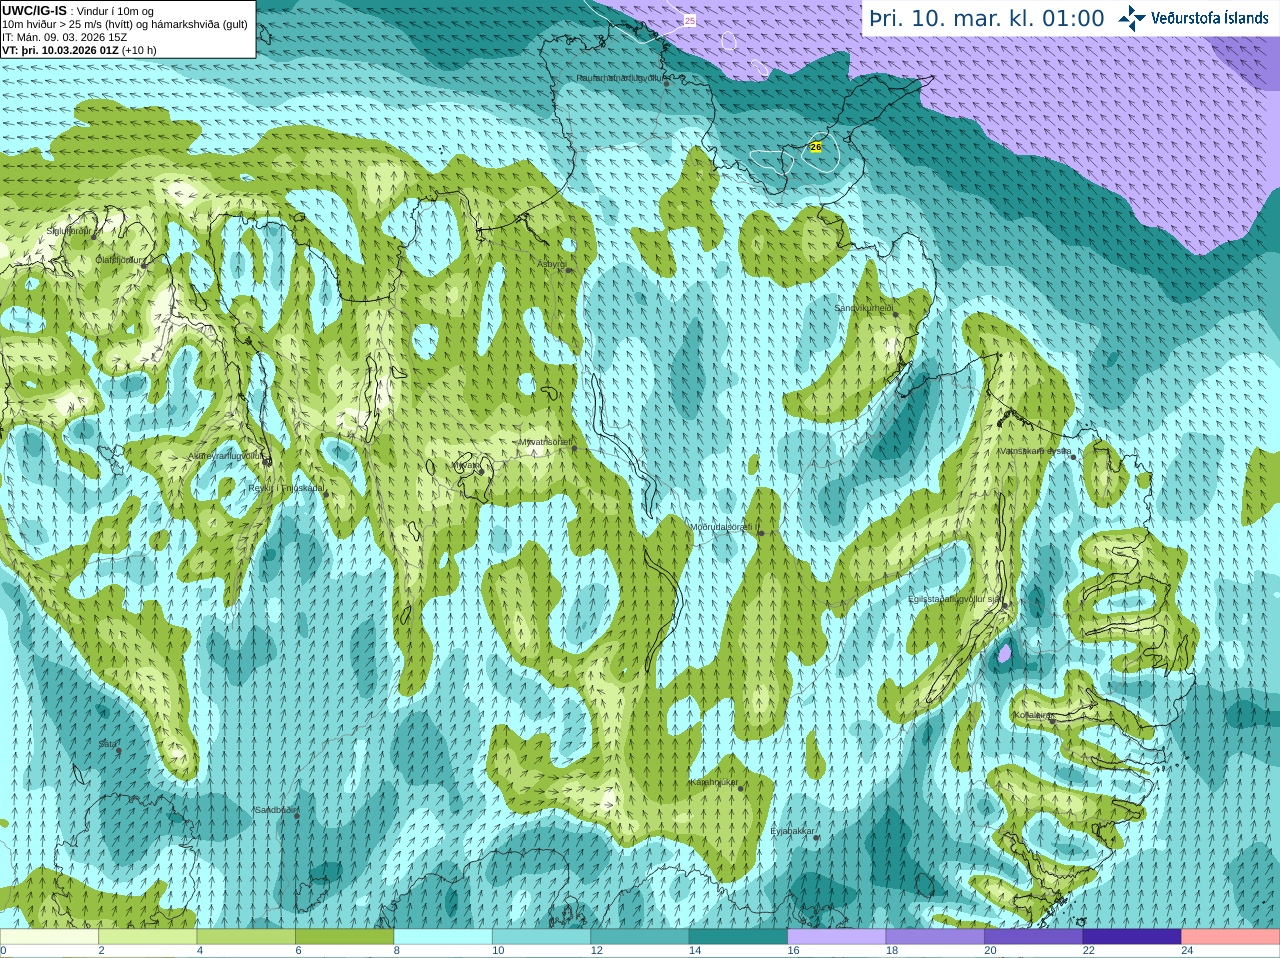Select the Ólafsfjörður station label

point(120,260)
